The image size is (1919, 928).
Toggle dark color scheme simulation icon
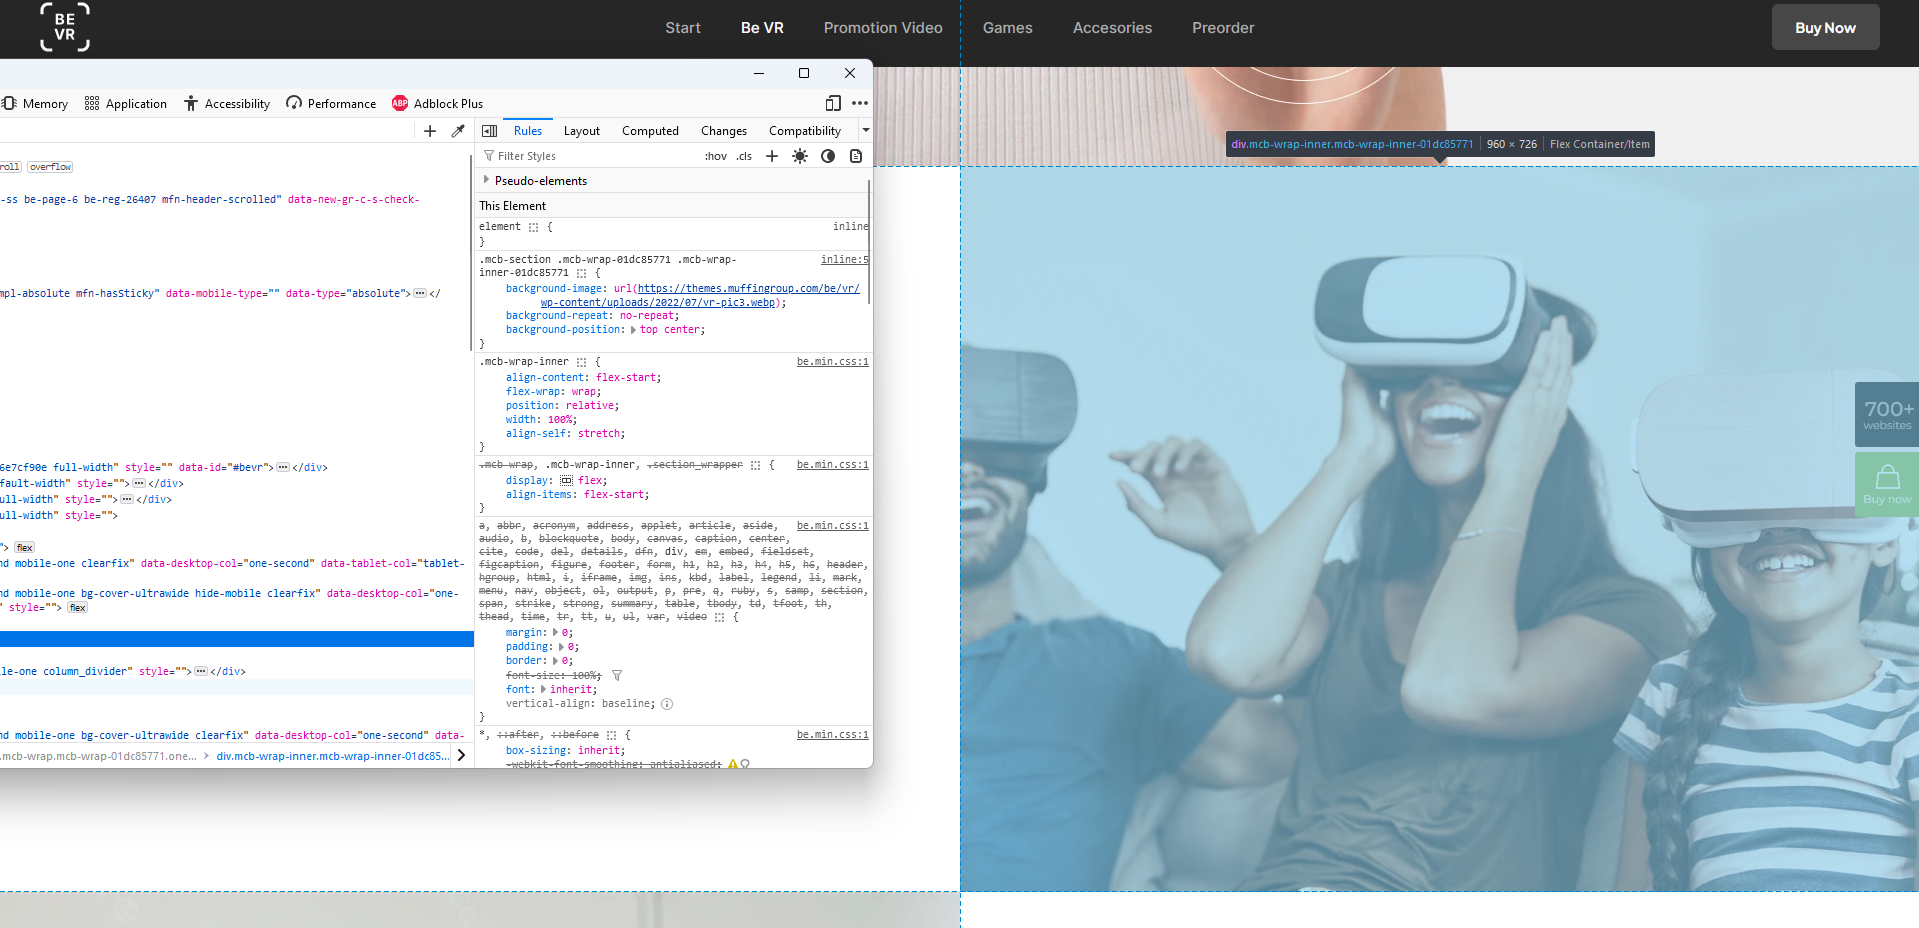828,156
